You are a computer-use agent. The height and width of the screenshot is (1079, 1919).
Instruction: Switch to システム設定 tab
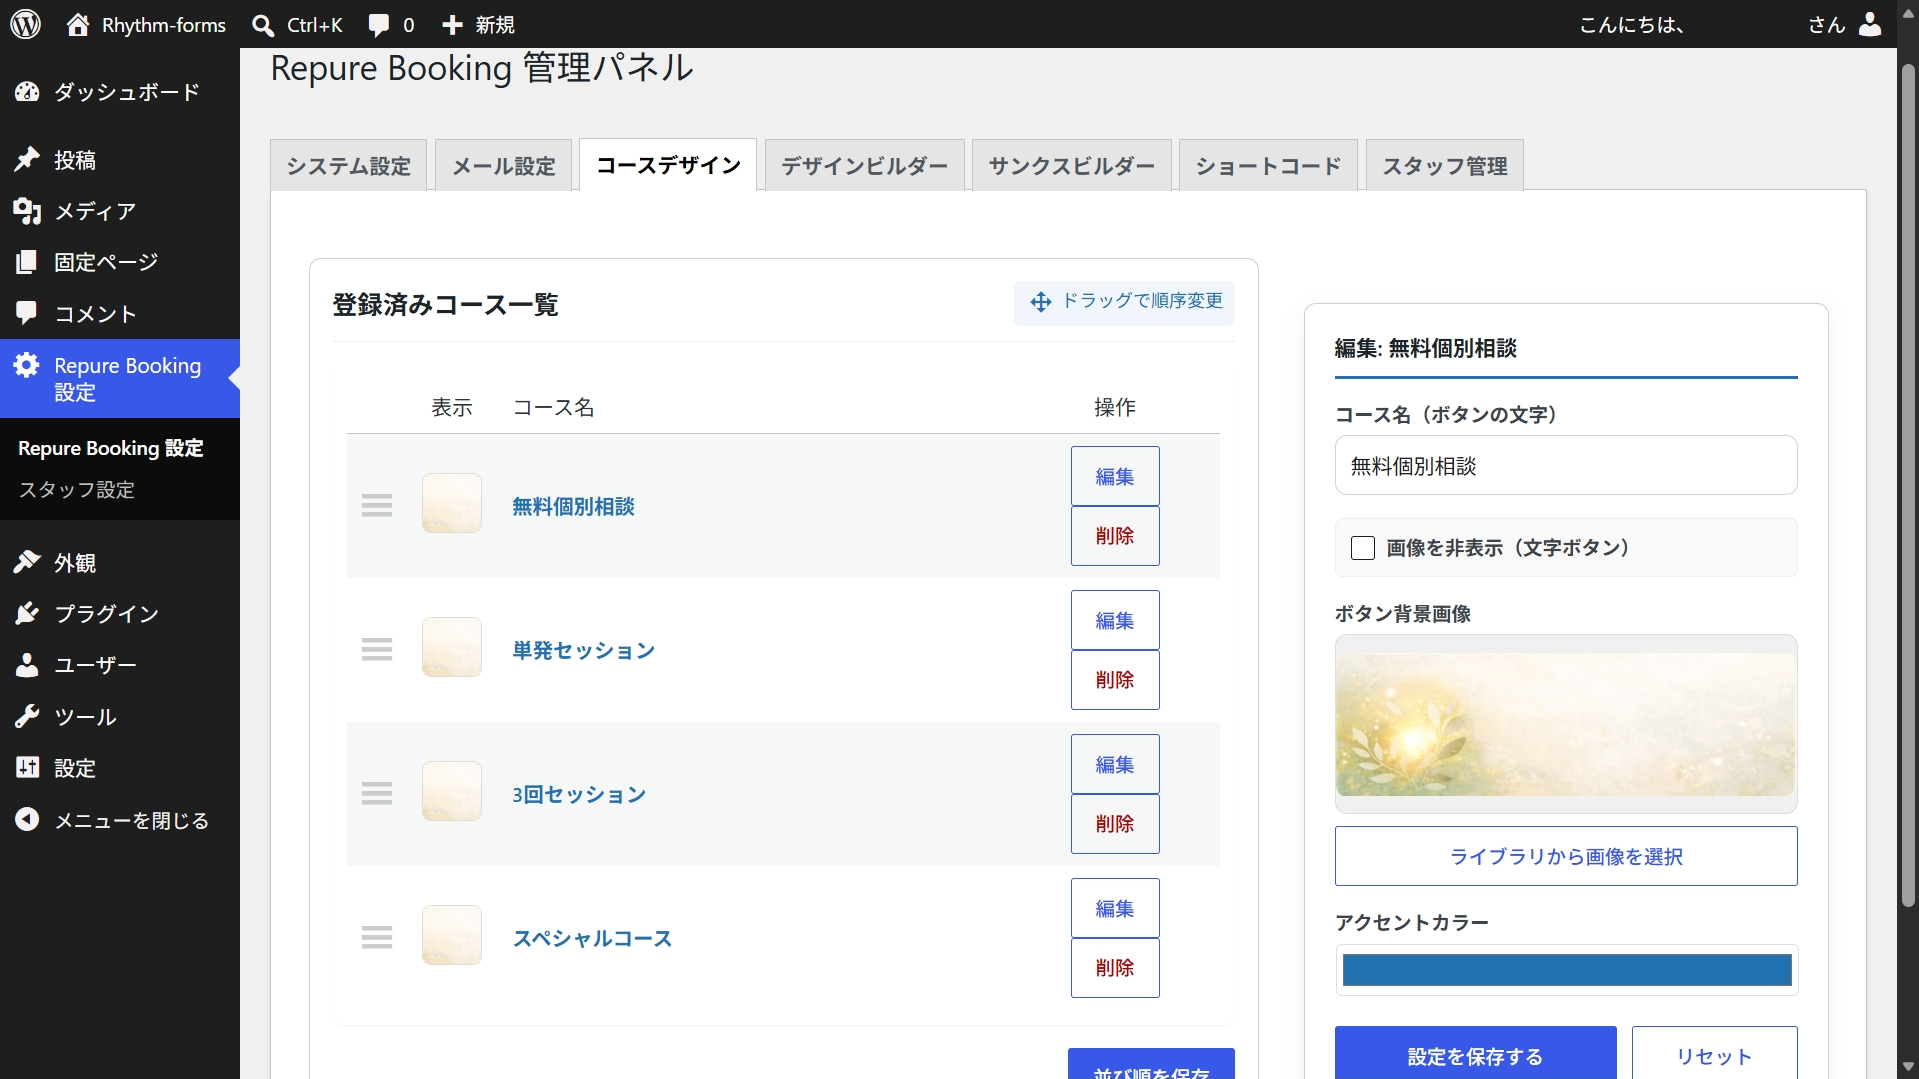pos(349,165)
